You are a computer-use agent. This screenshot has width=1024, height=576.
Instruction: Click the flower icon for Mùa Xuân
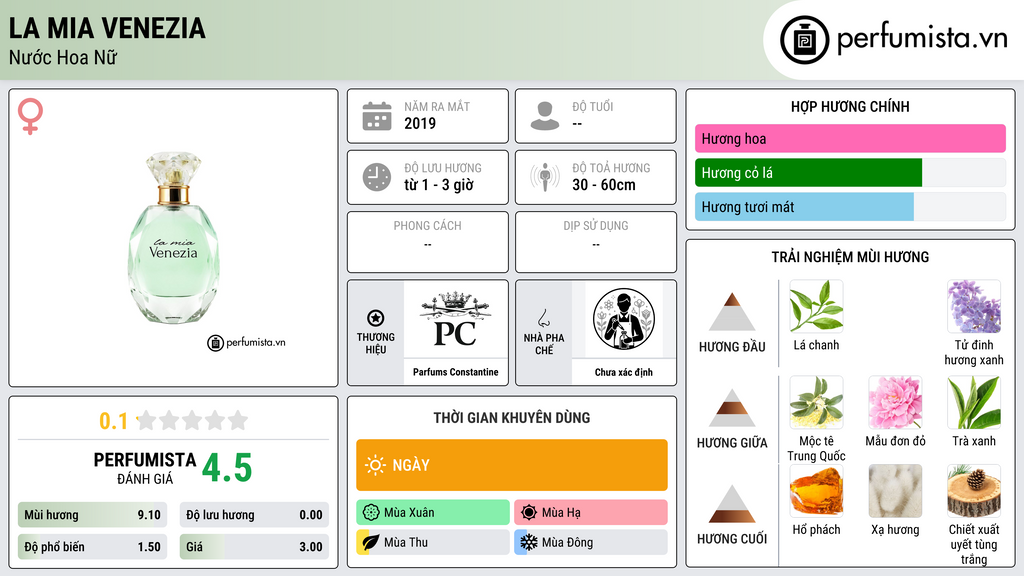(x=371, y=513)
